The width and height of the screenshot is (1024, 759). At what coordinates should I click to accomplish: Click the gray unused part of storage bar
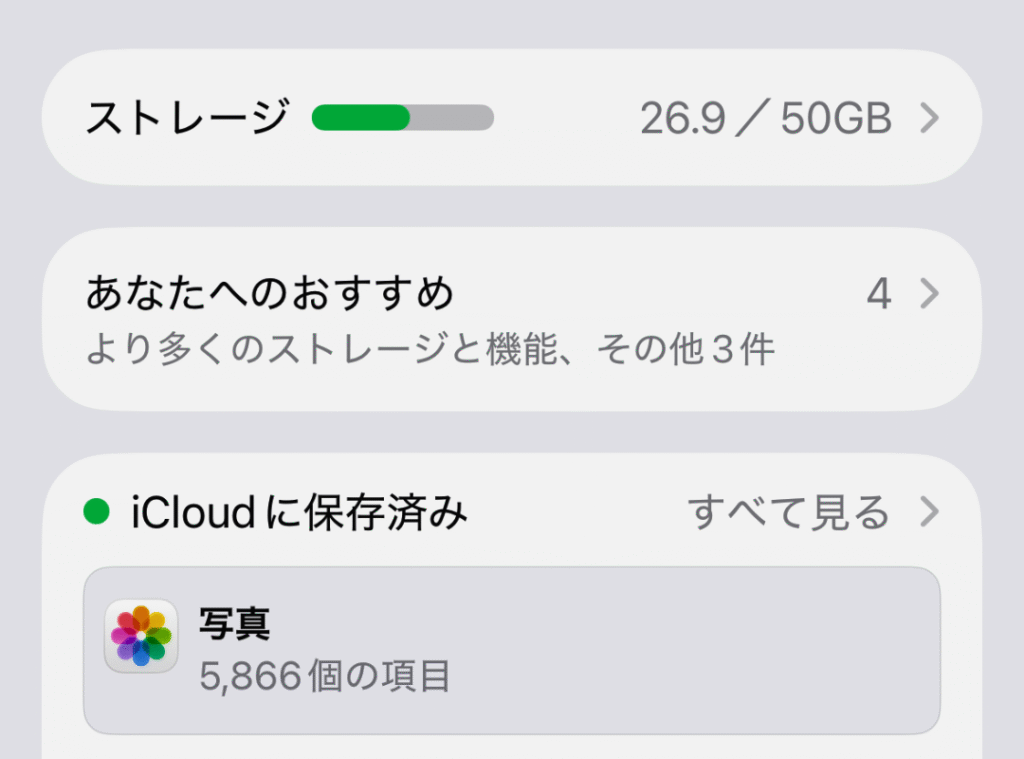(452, 118)
